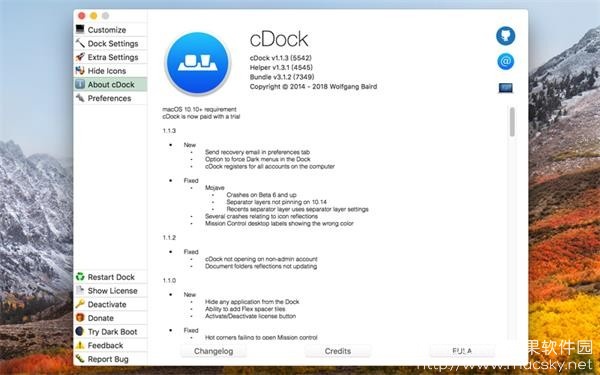Click the Copyright 2014 - 2018 Wolfgang Baird text

coord(313,86)
